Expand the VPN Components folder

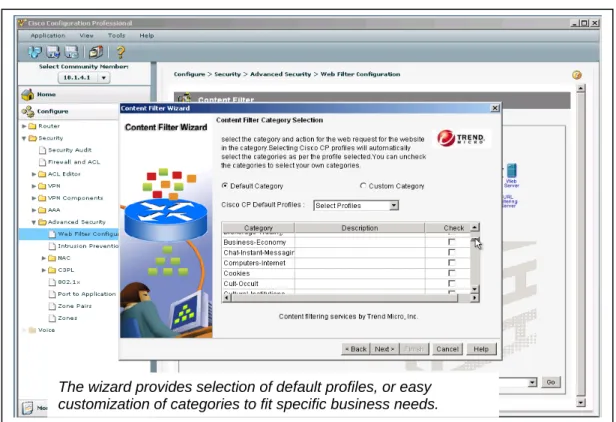tap(34, 198)
